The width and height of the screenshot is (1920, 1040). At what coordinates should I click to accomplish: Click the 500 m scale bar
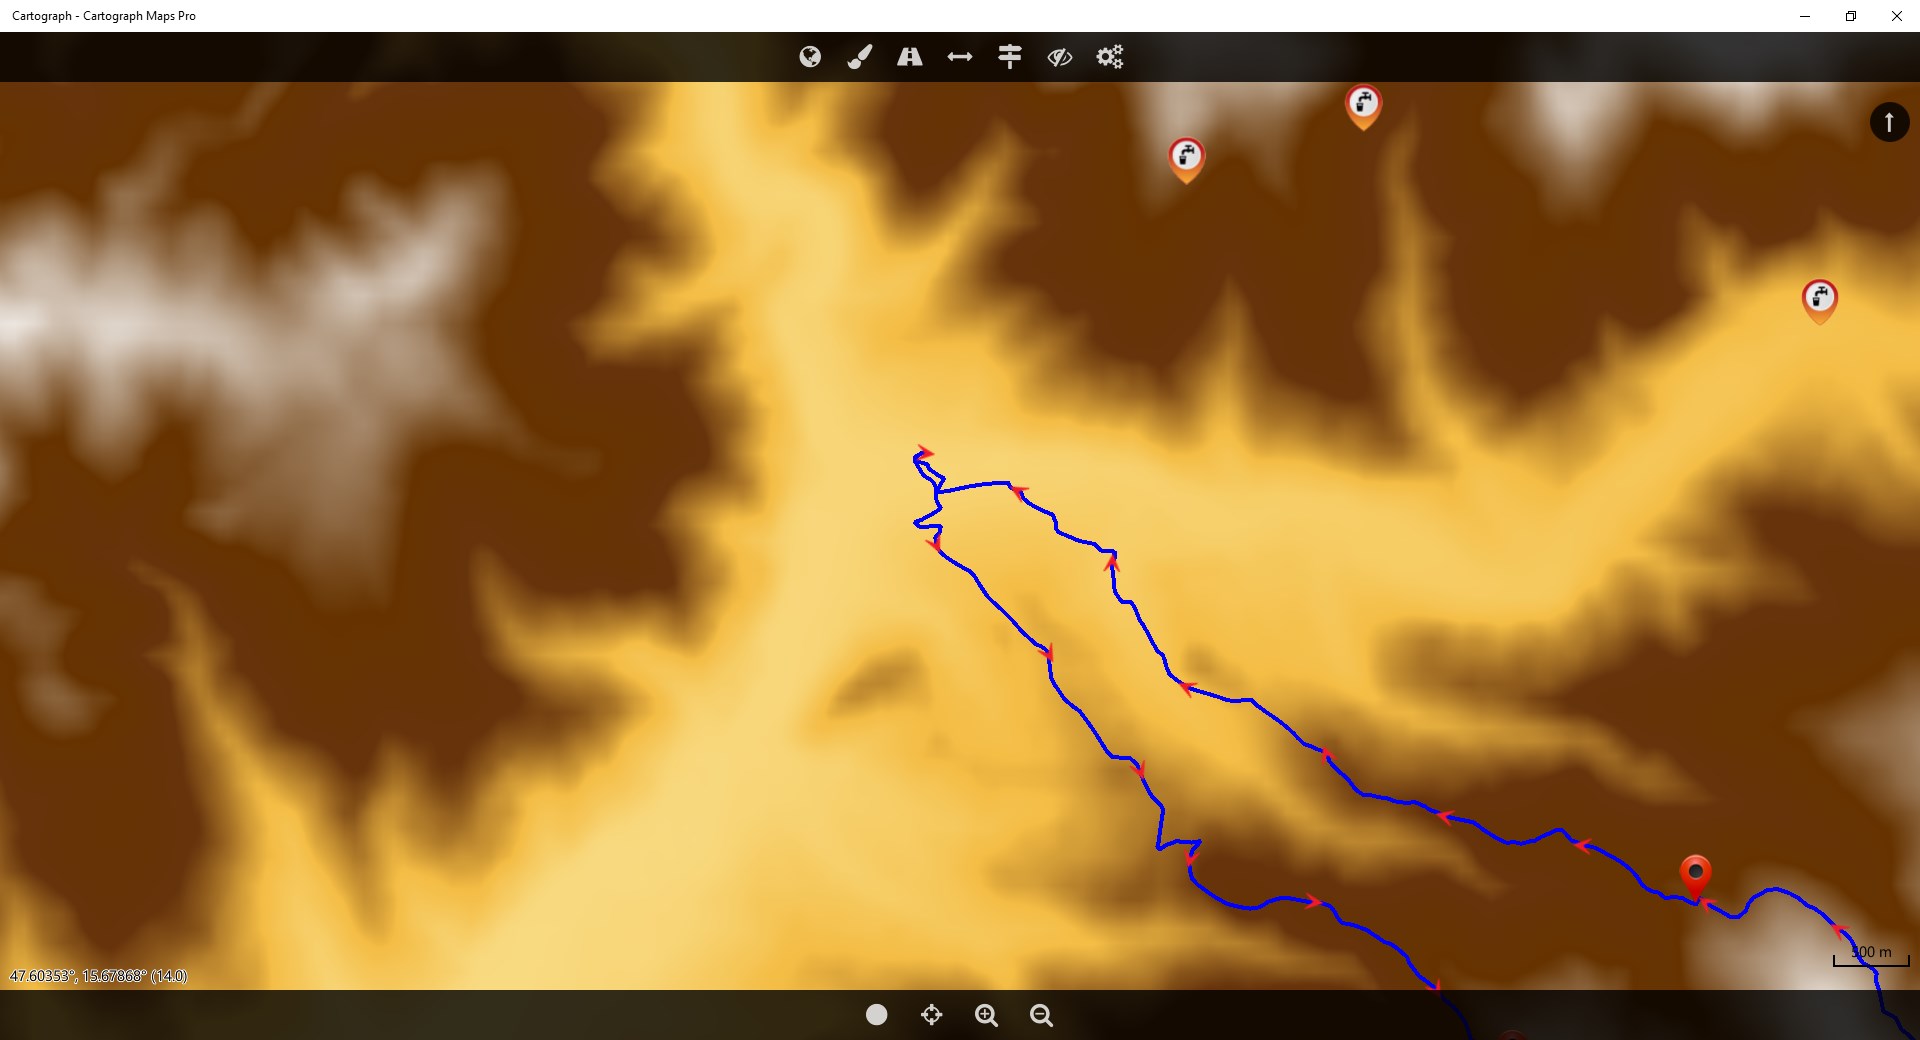pos(1871,957)
